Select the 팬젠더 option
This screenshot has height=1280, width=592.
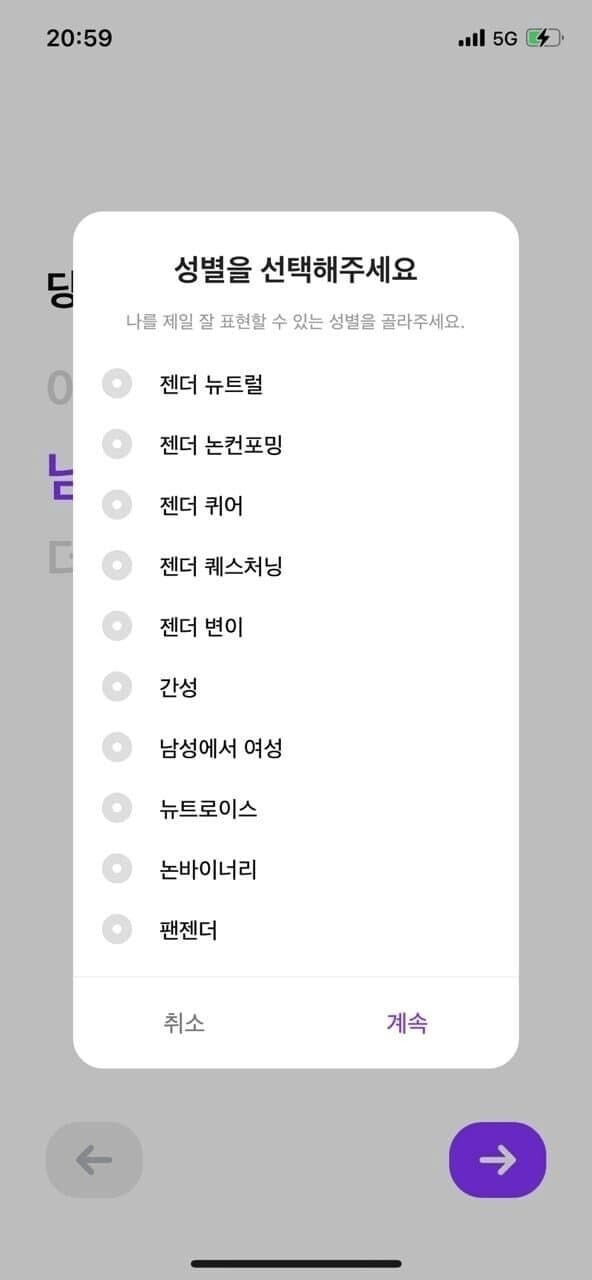coord(117,931)
